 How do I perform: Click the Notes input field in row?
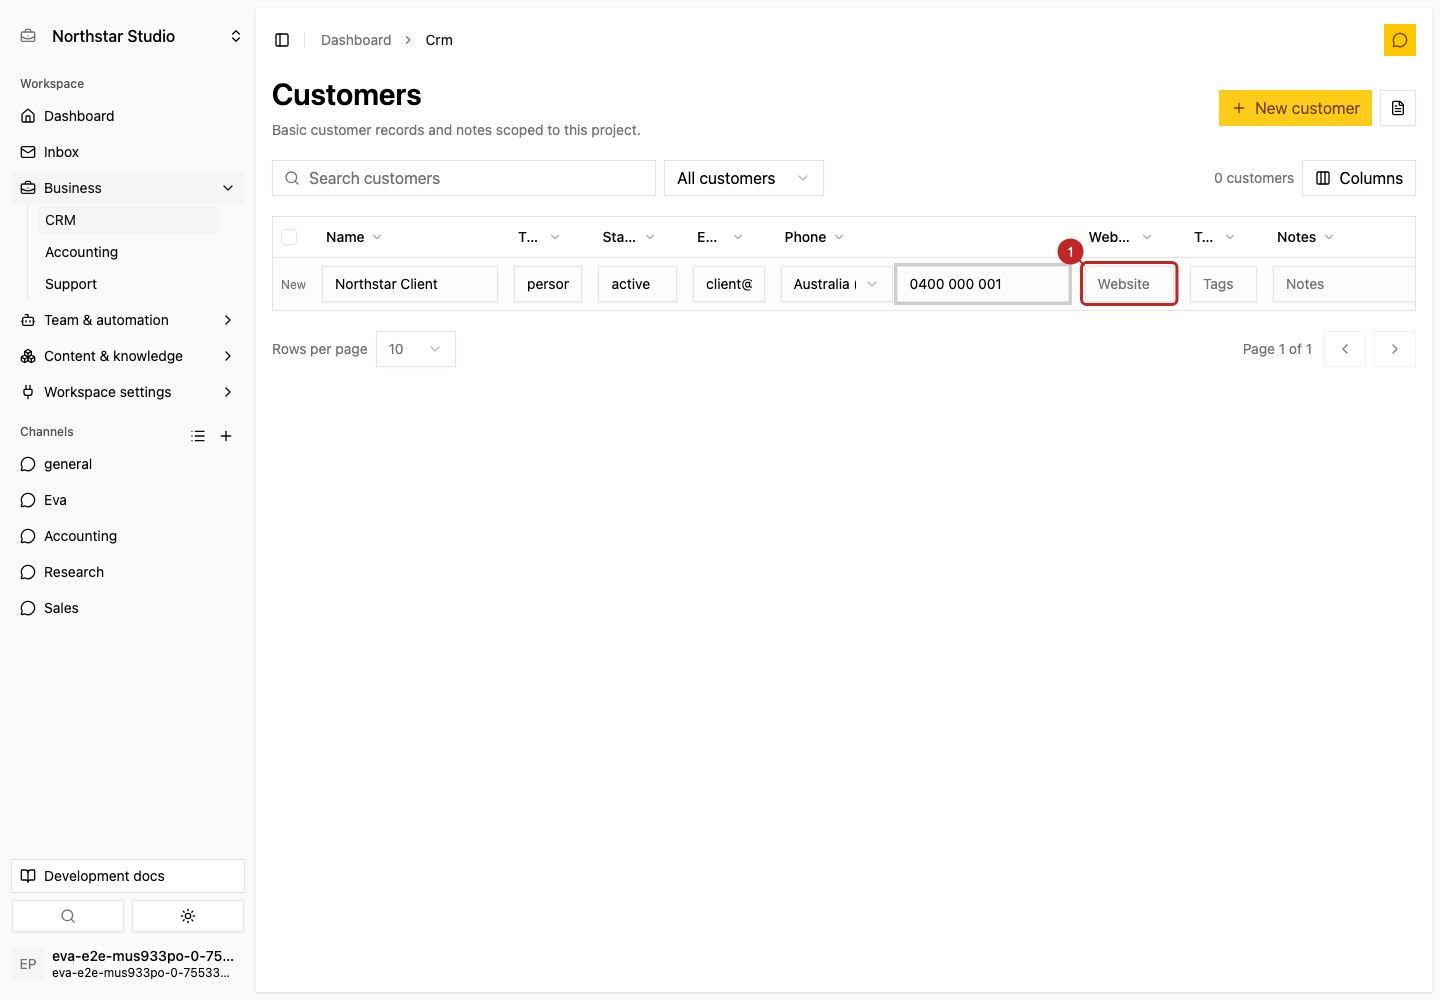[1344, 284]
